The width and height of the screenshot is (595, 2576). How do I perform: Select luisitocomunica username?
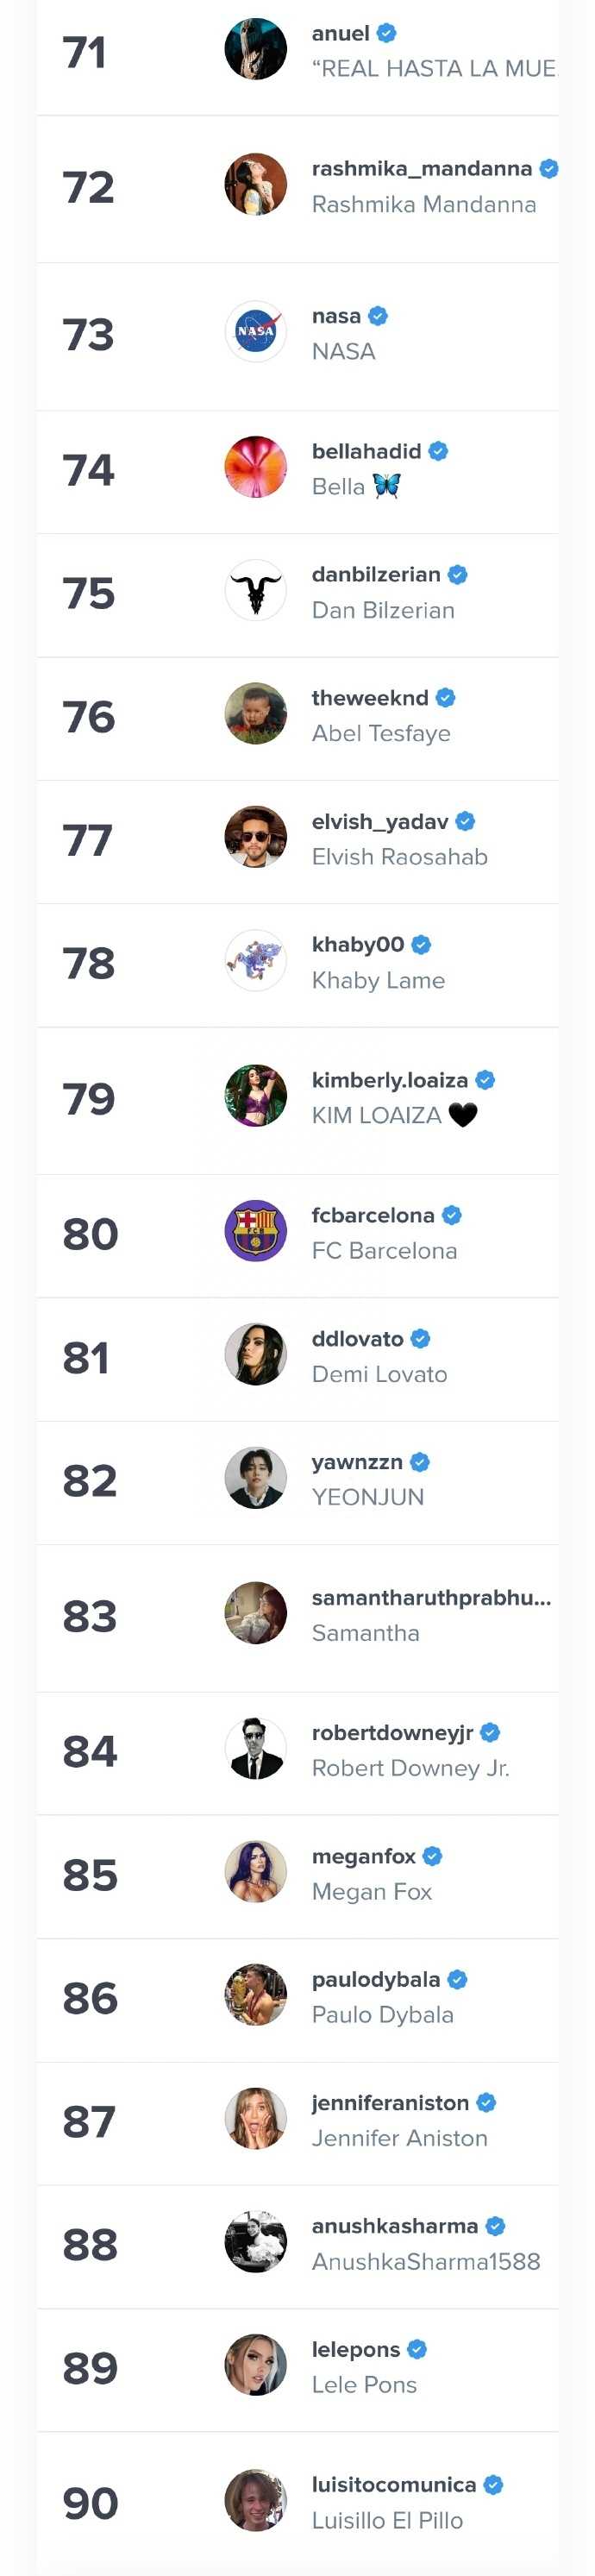(393, 2485)
